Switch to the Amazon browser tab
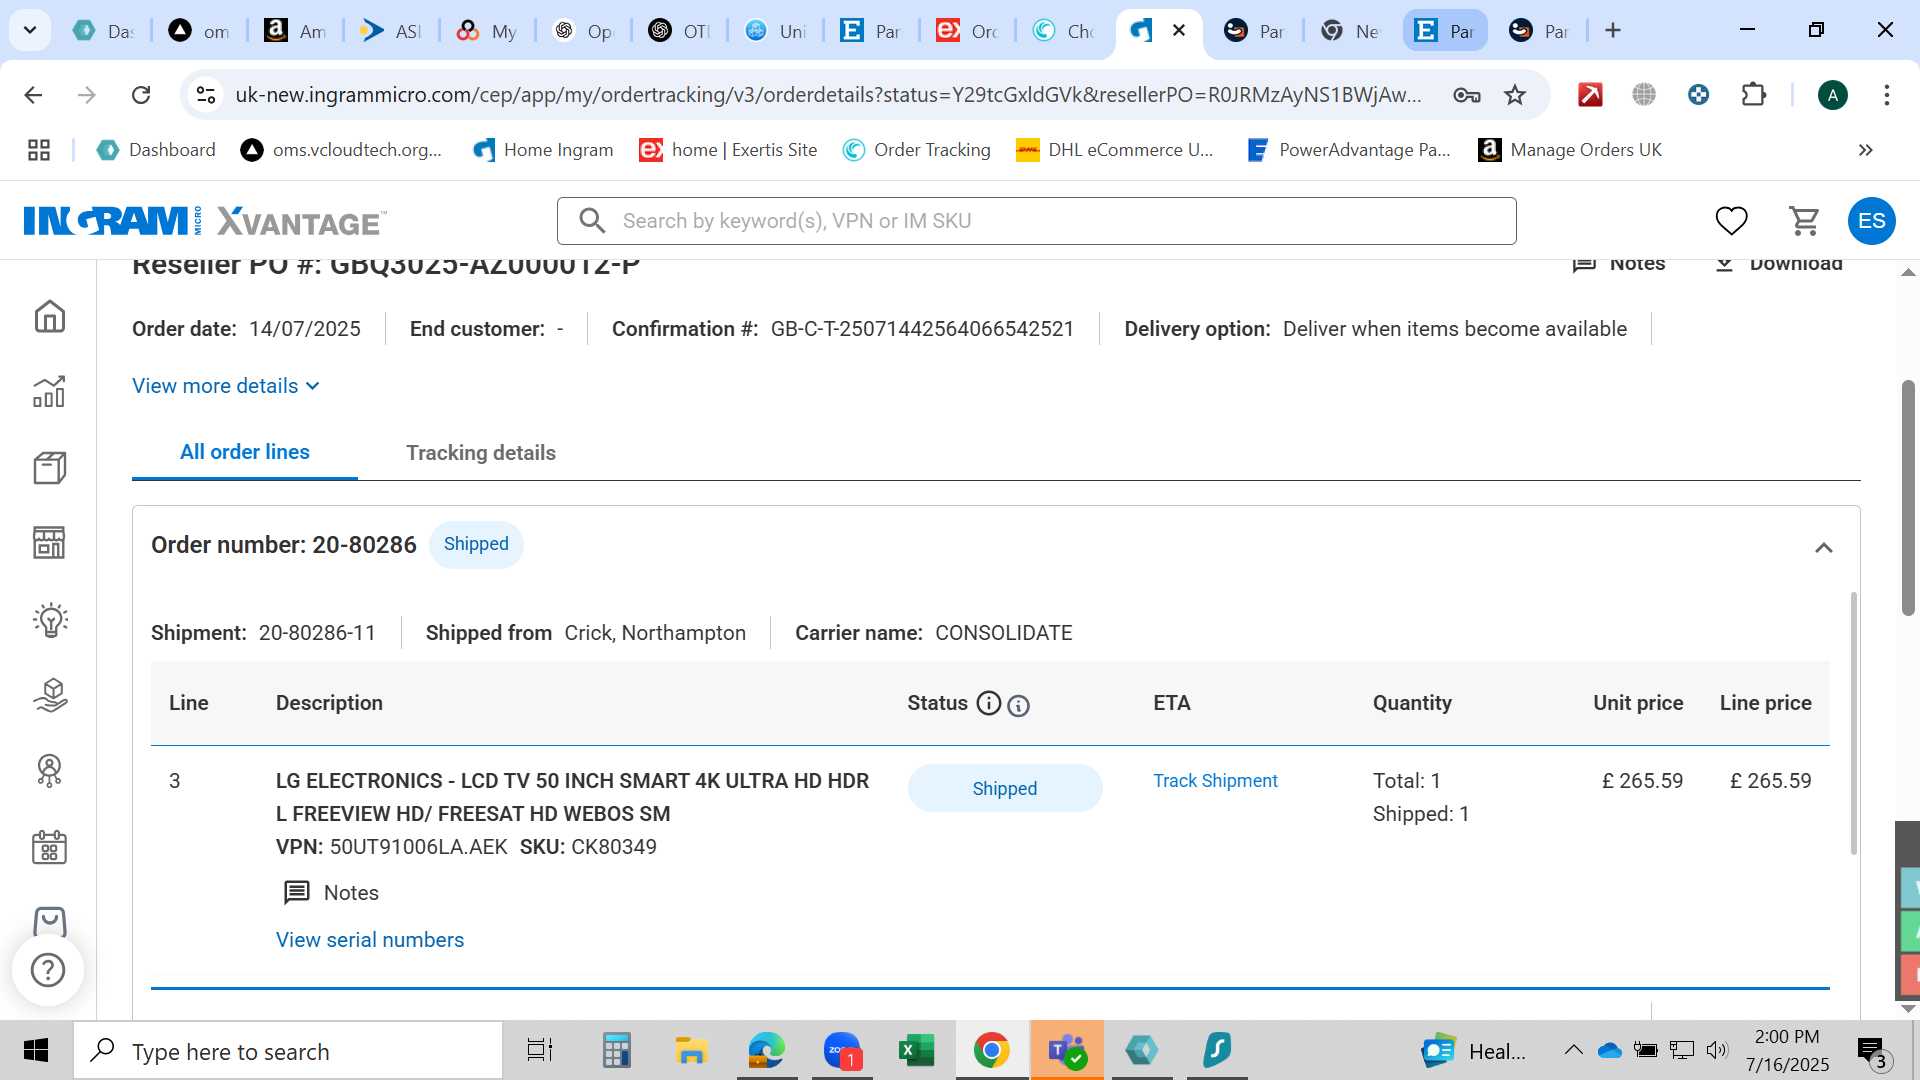The width and height of the screenshot is (1920, 1080). coord(296,31)
